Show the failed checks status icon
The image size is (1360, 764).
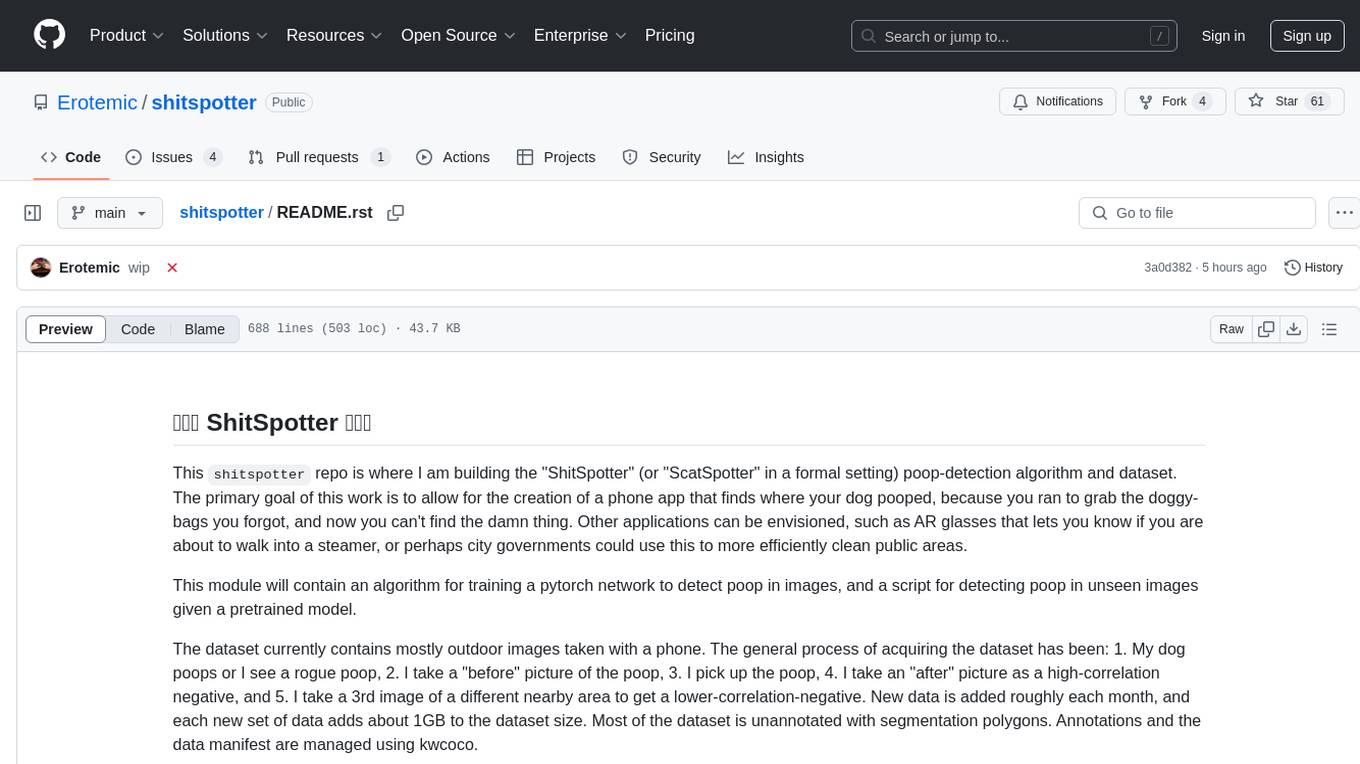tap(172, 268)
